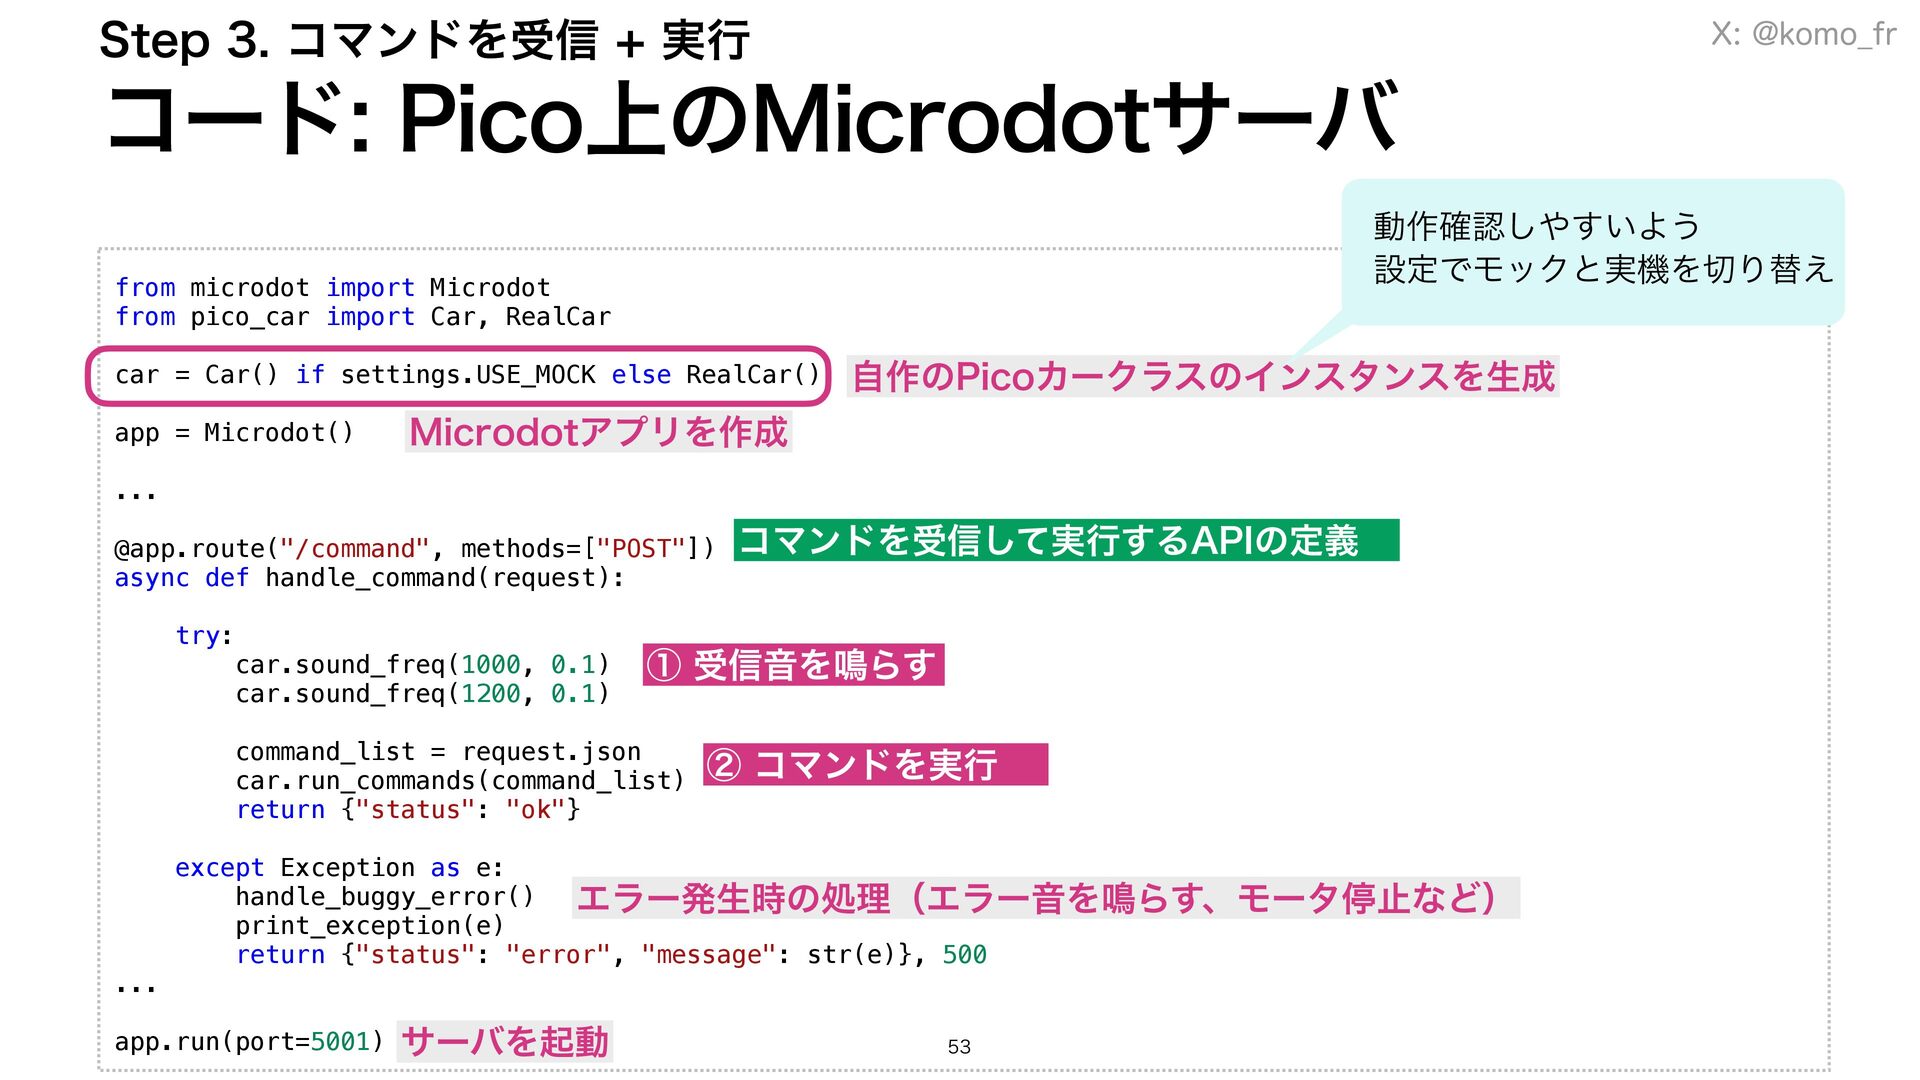Screen dimensions: 1920x1080
Task: Click the '② コマンドを実行' magenta label
Action: click(874, 765)
